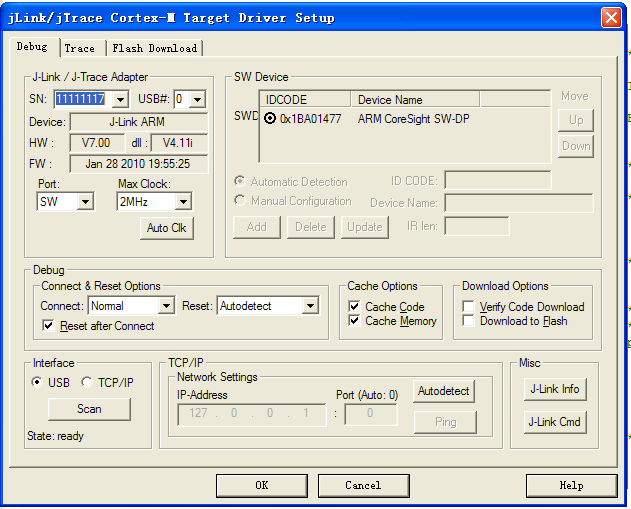Choose Automatic Detection radio option
Image resolution: width=631 pixels, height=509 pixels.
(x=240, y=181)
